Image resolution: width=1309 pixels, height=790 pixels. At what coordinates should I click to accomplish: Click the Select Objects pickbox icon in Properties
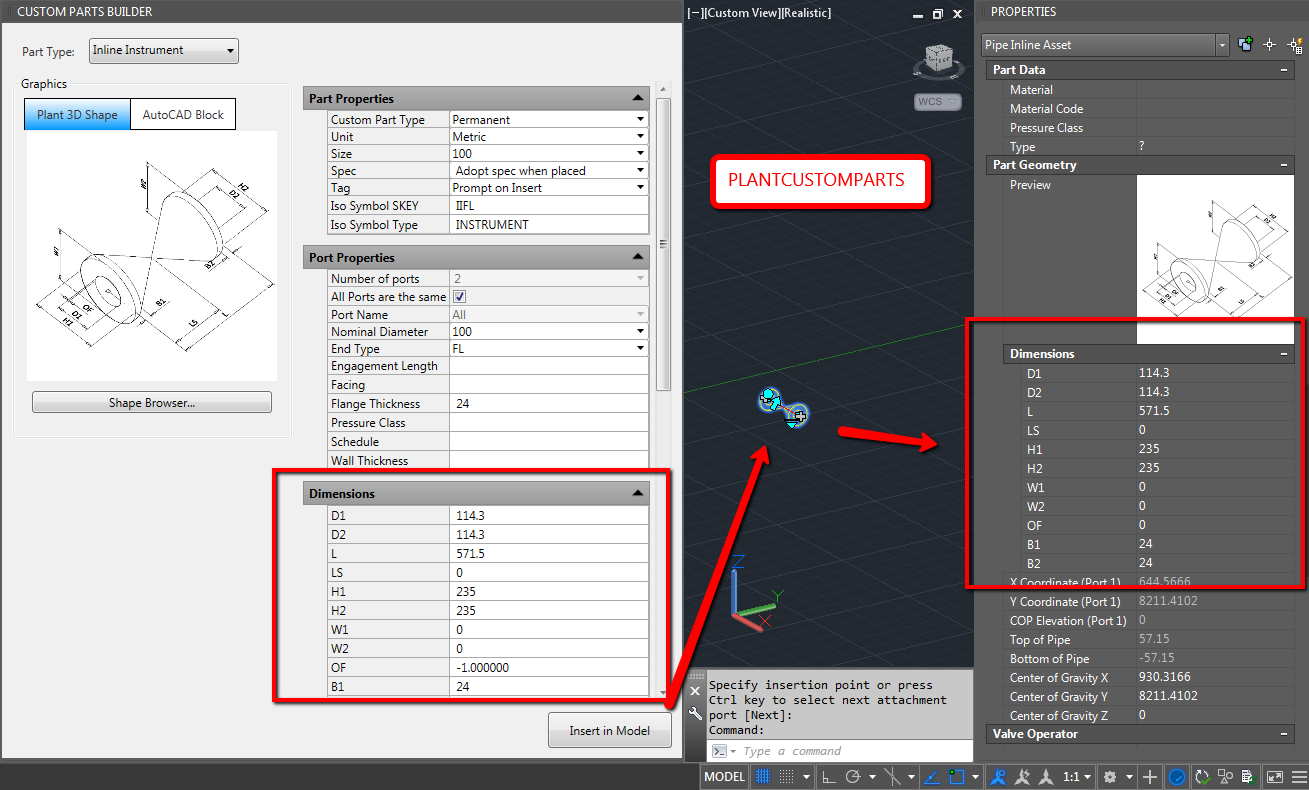tap(1270, 44)
